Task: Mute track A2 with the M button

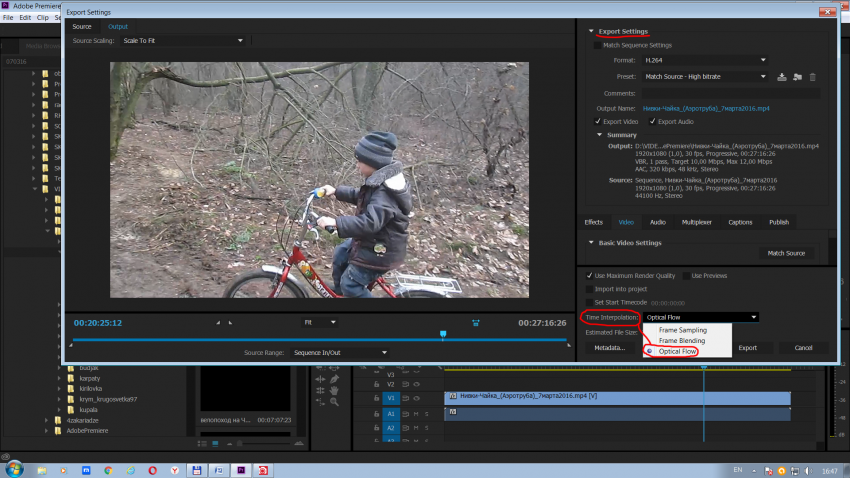Action: click(x=416, y=428)
